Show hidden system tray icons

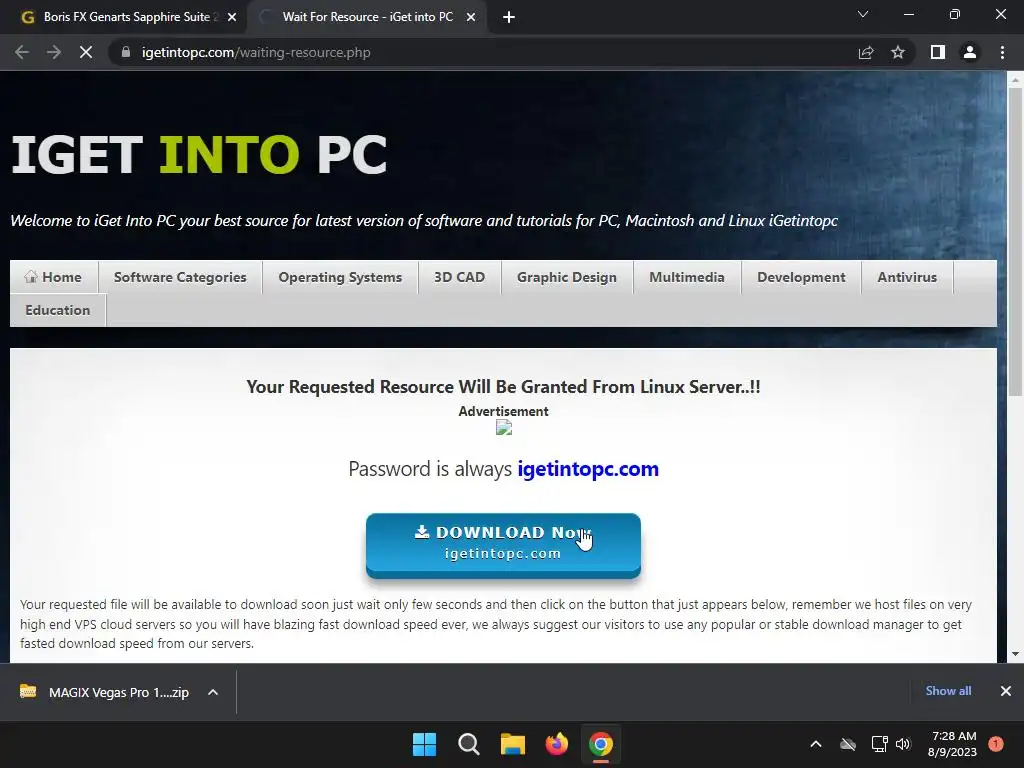[816, 744]
